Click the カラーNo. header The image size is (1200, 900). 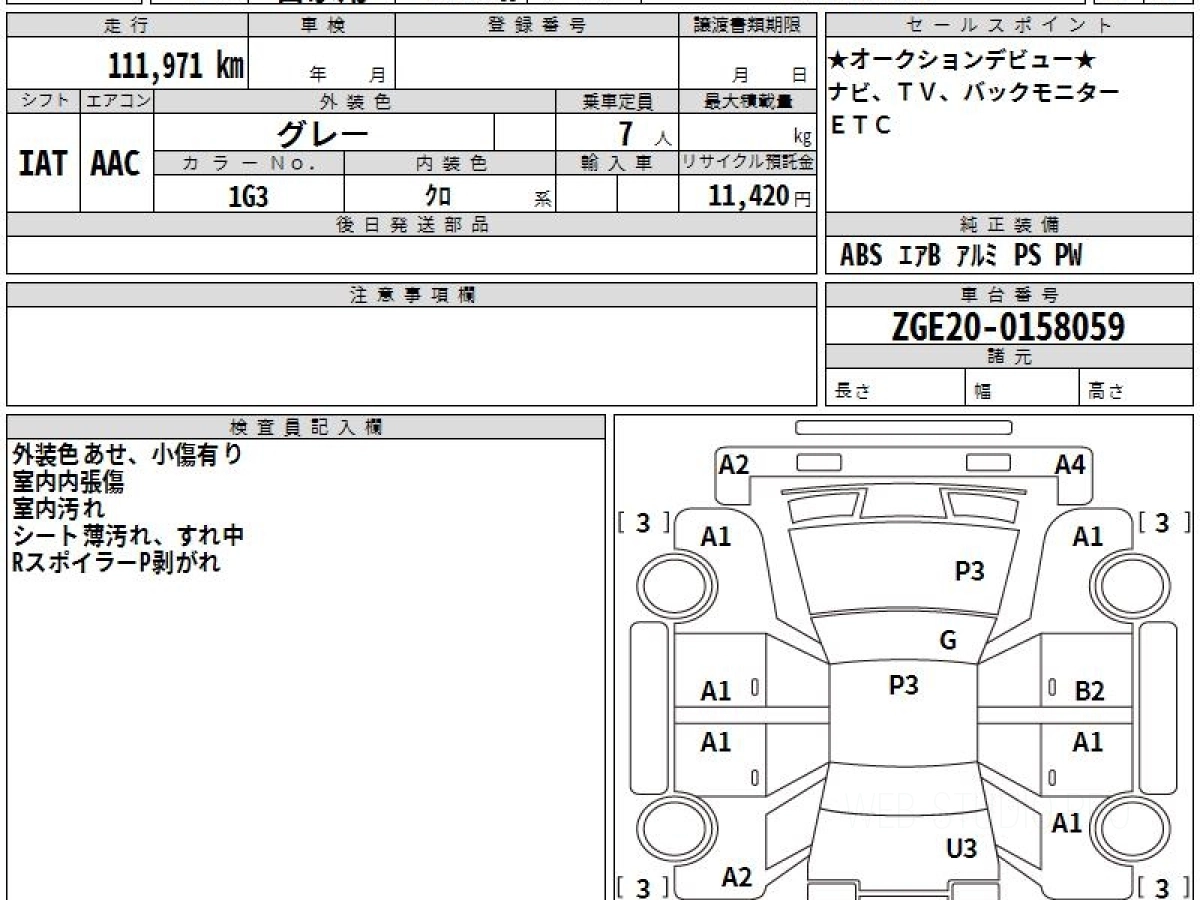click(249, 163)
